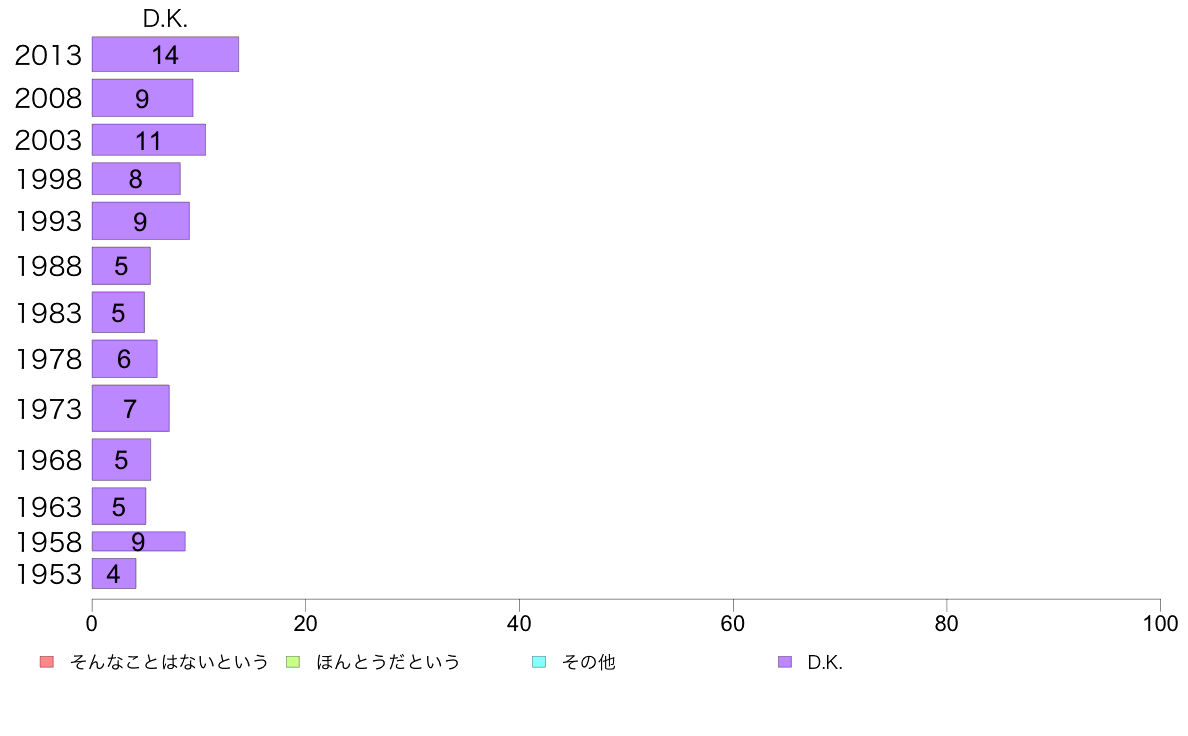Click the 40 tick label on x-axis

click(x=519, y=624)
